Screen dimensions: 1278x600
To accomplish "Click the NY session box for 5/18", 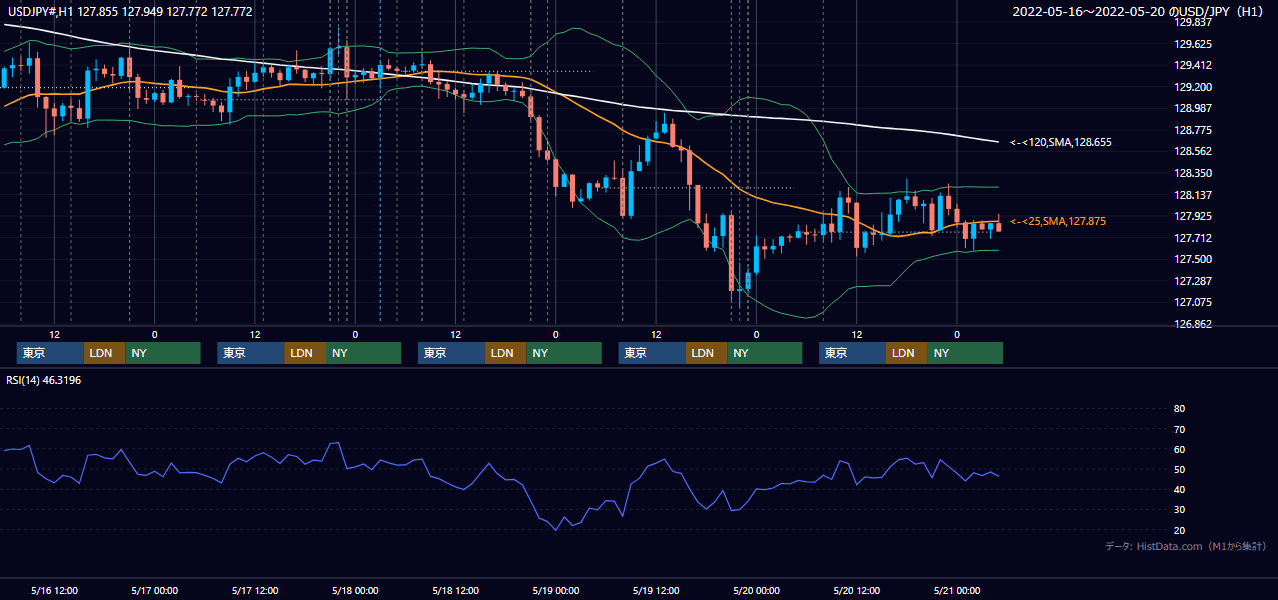I will pyautogui.click(x=564, y=353).
